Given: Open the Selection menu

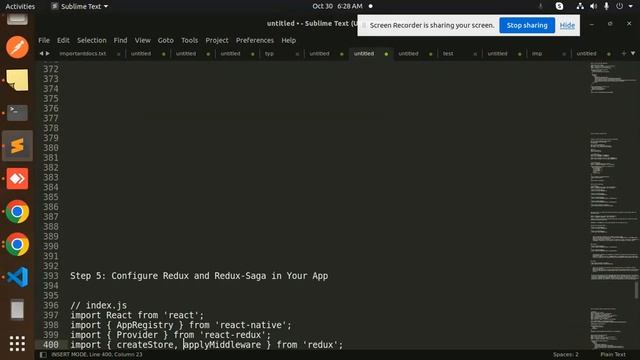Looking at the screenshot, I should coord(91,40).
